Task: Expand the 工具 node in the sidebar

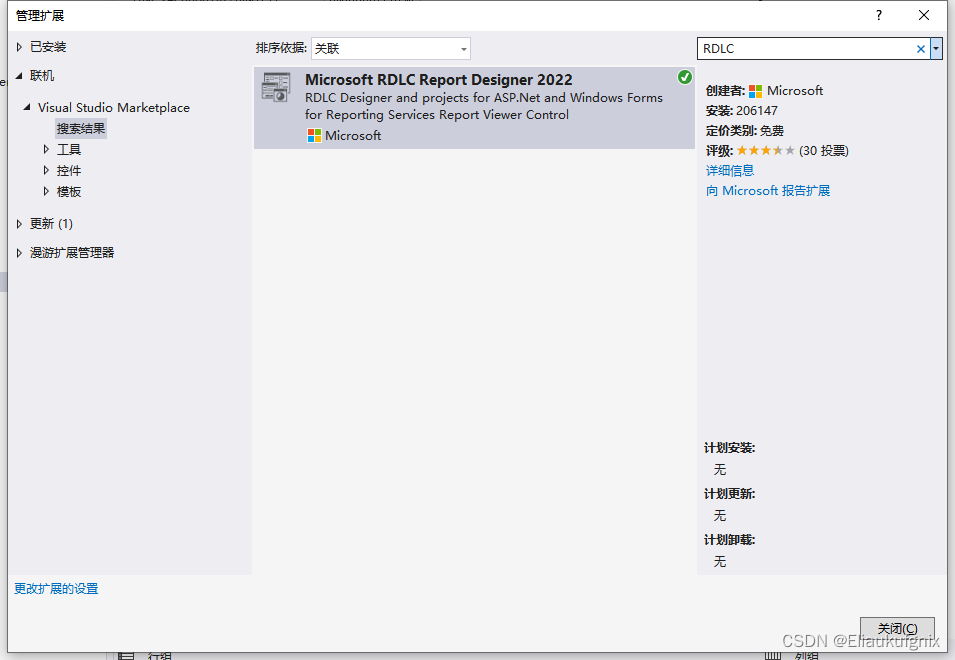Action: (x=46, y=149)
